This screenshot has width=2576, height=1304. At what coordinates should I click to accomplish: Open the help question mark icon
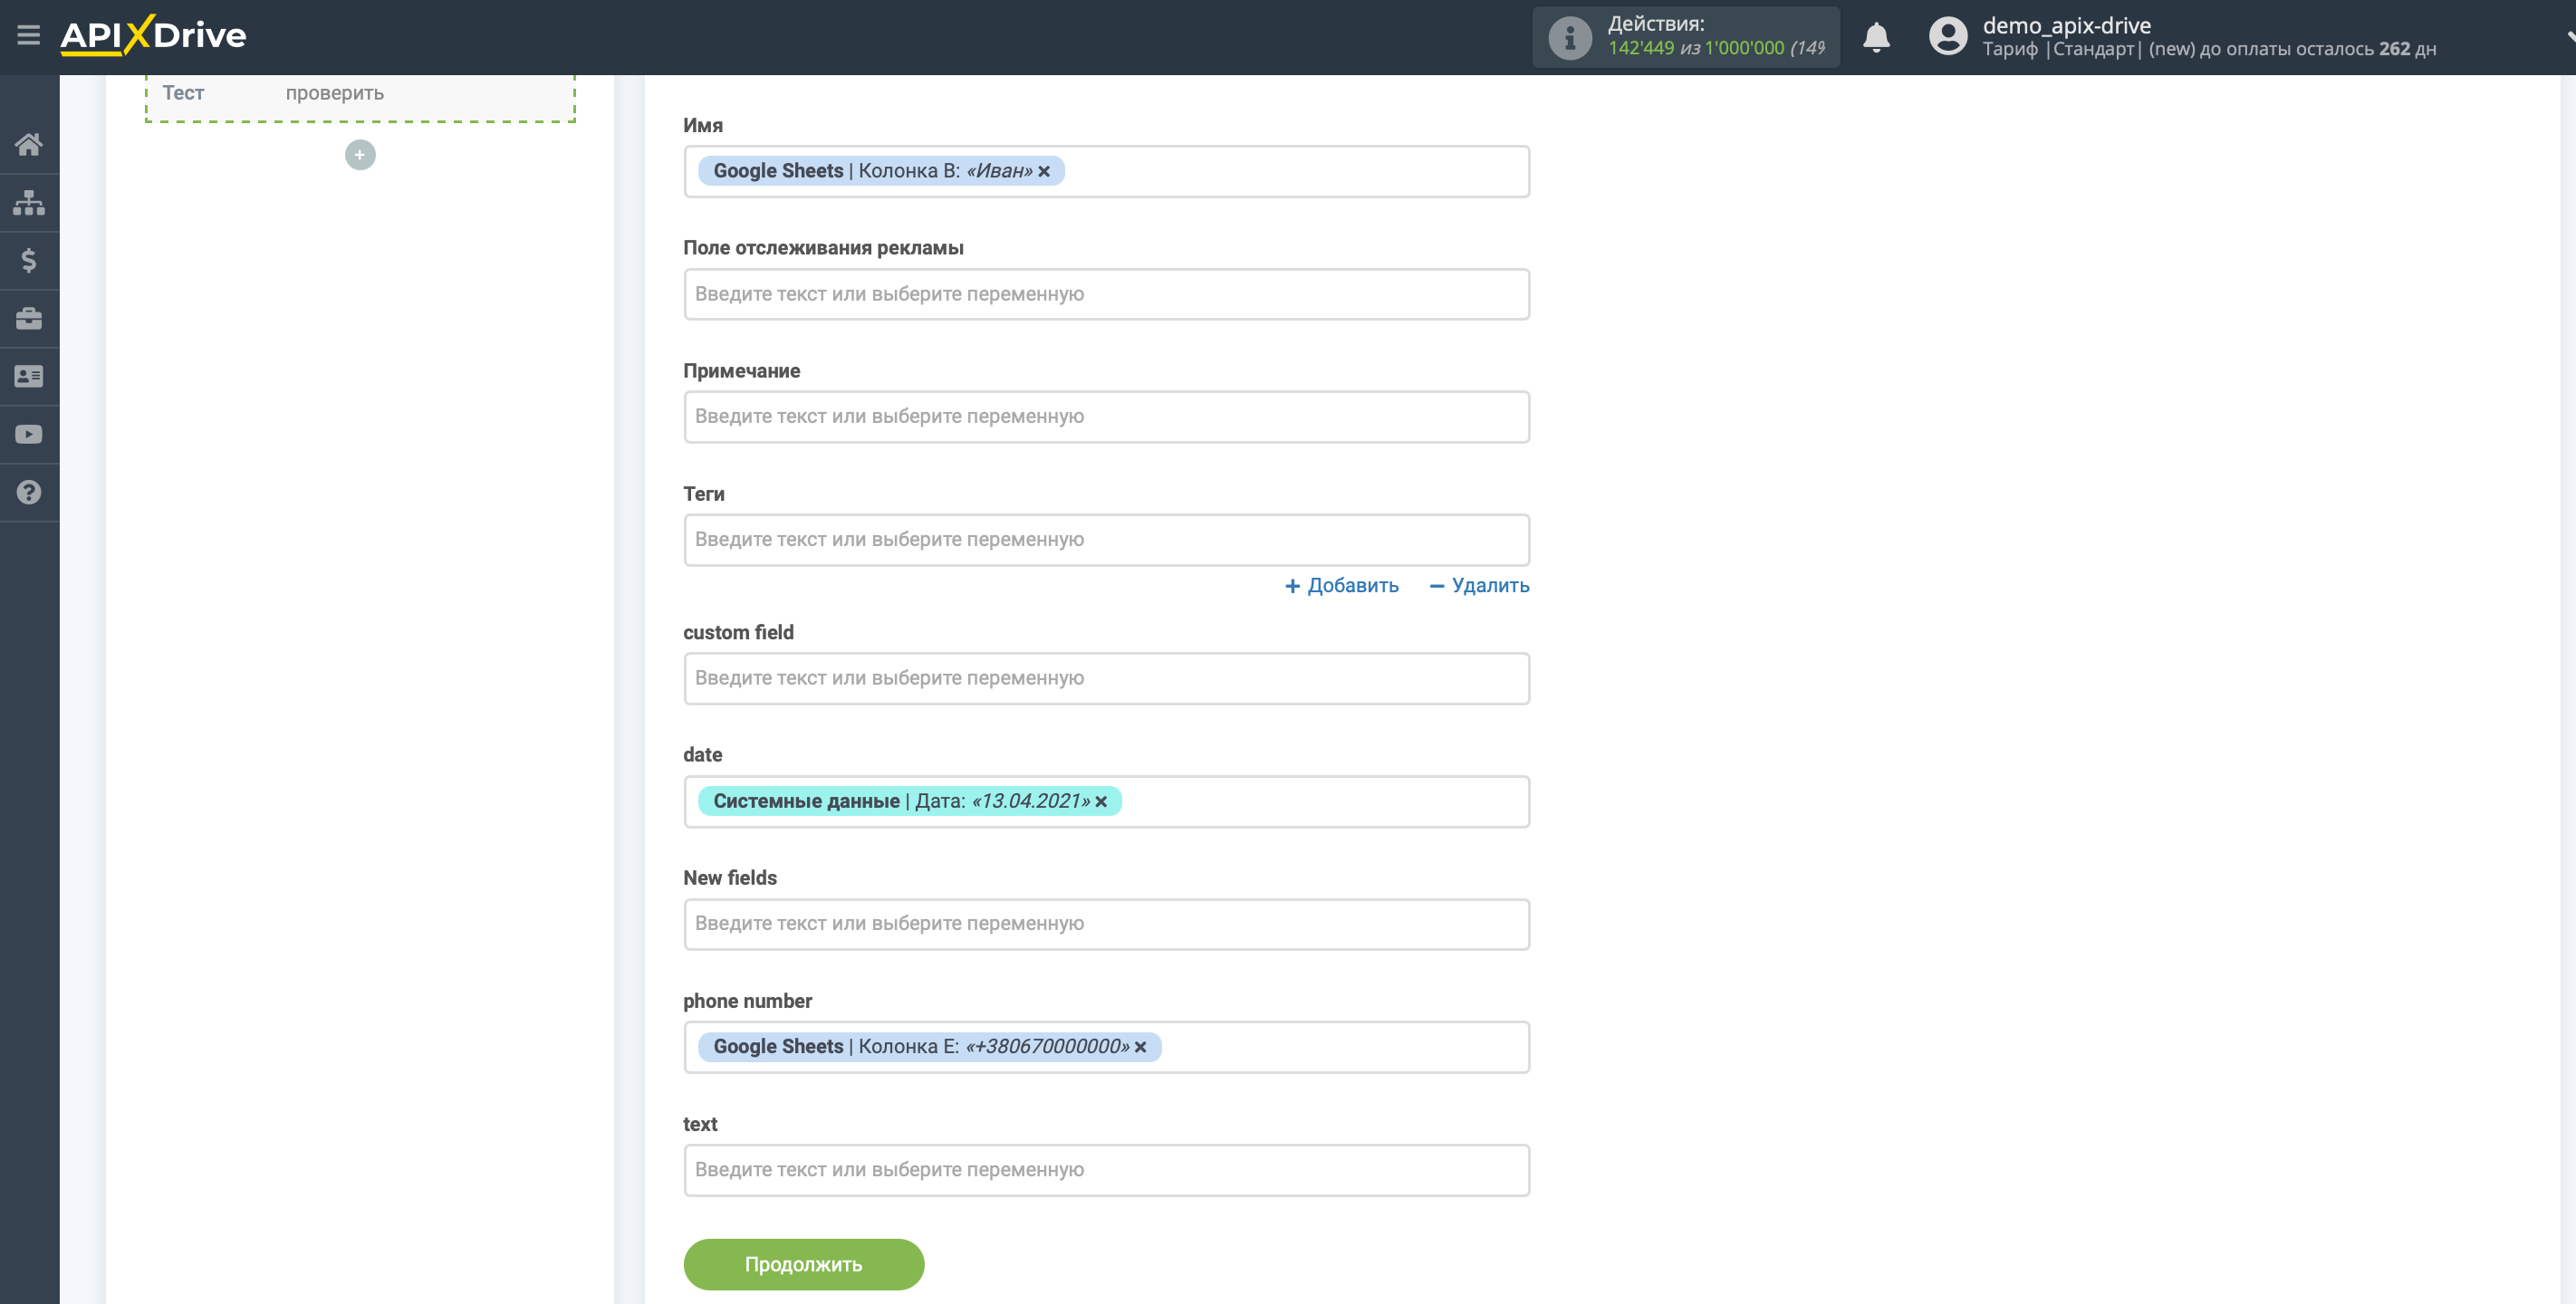29,493
